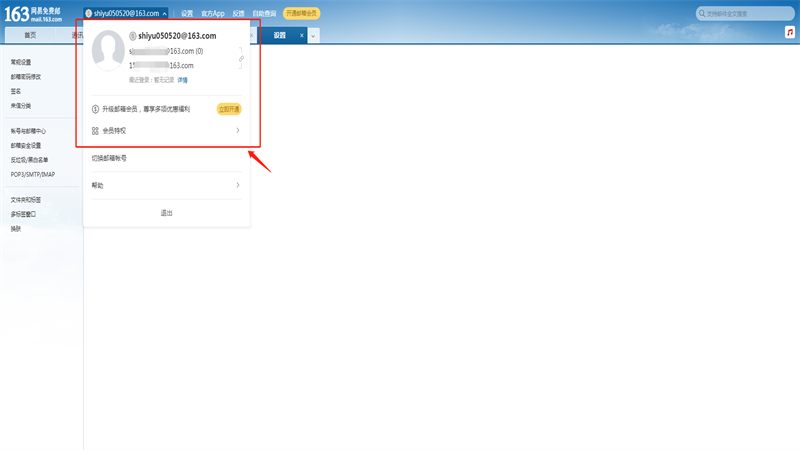This screenshot has height=450, width=800.
Task: Open 官方App link in the header
Action: click(x=213, y=14)
